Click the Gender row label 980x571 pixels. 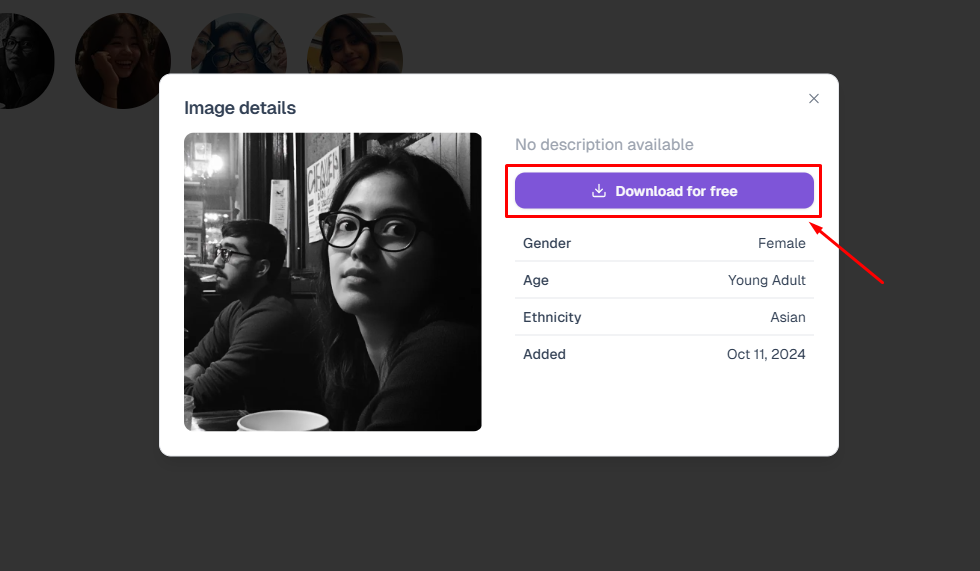(x=547, y=243)
